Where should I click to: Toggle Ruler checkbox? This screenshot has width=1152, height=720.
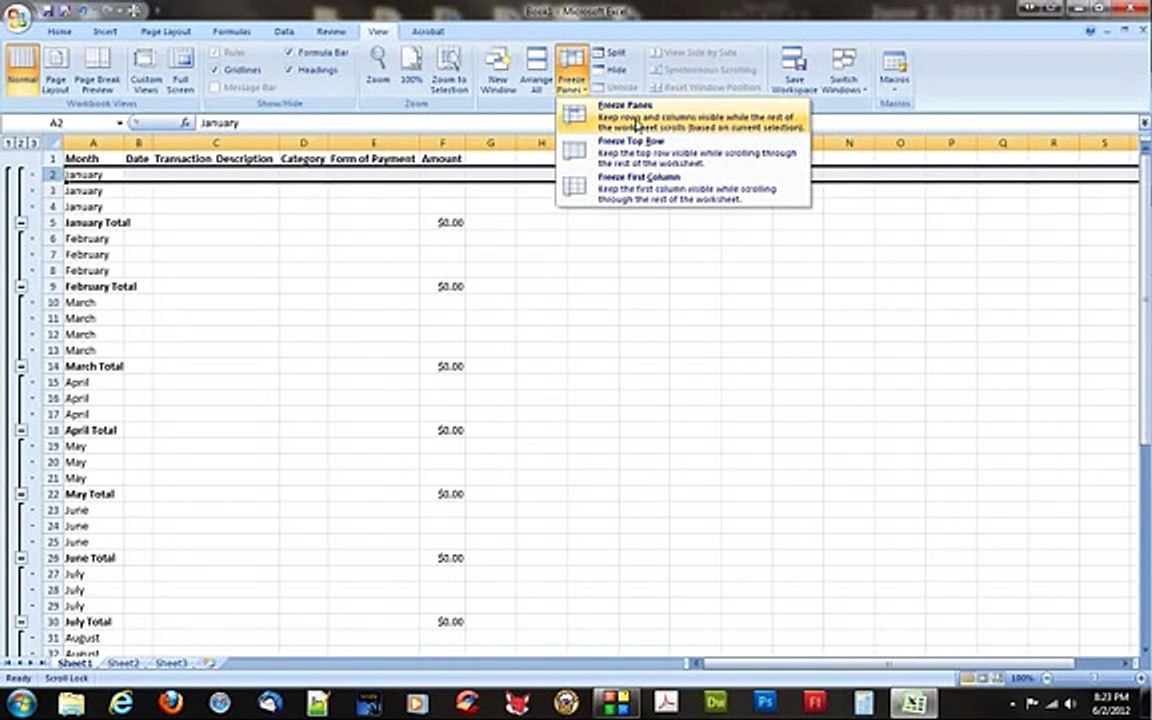[x=215, y=52]
